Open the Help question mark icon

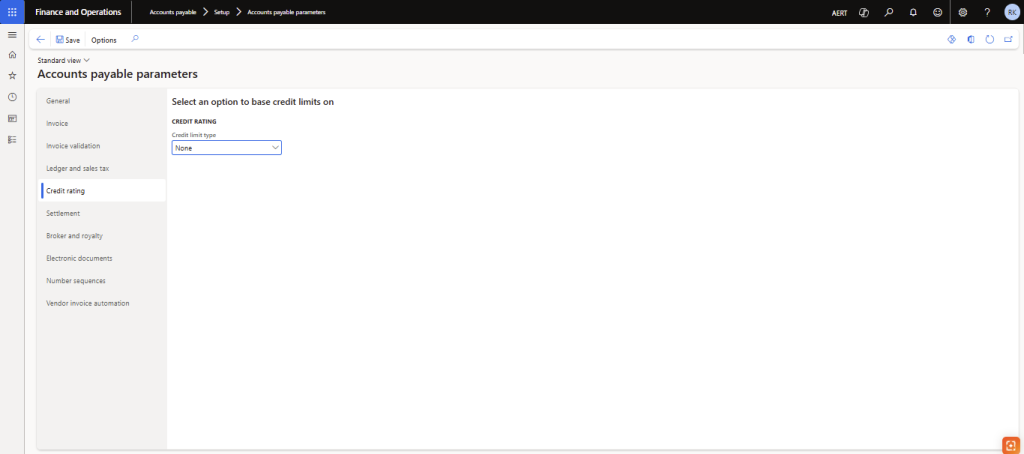tap(987, 12)
